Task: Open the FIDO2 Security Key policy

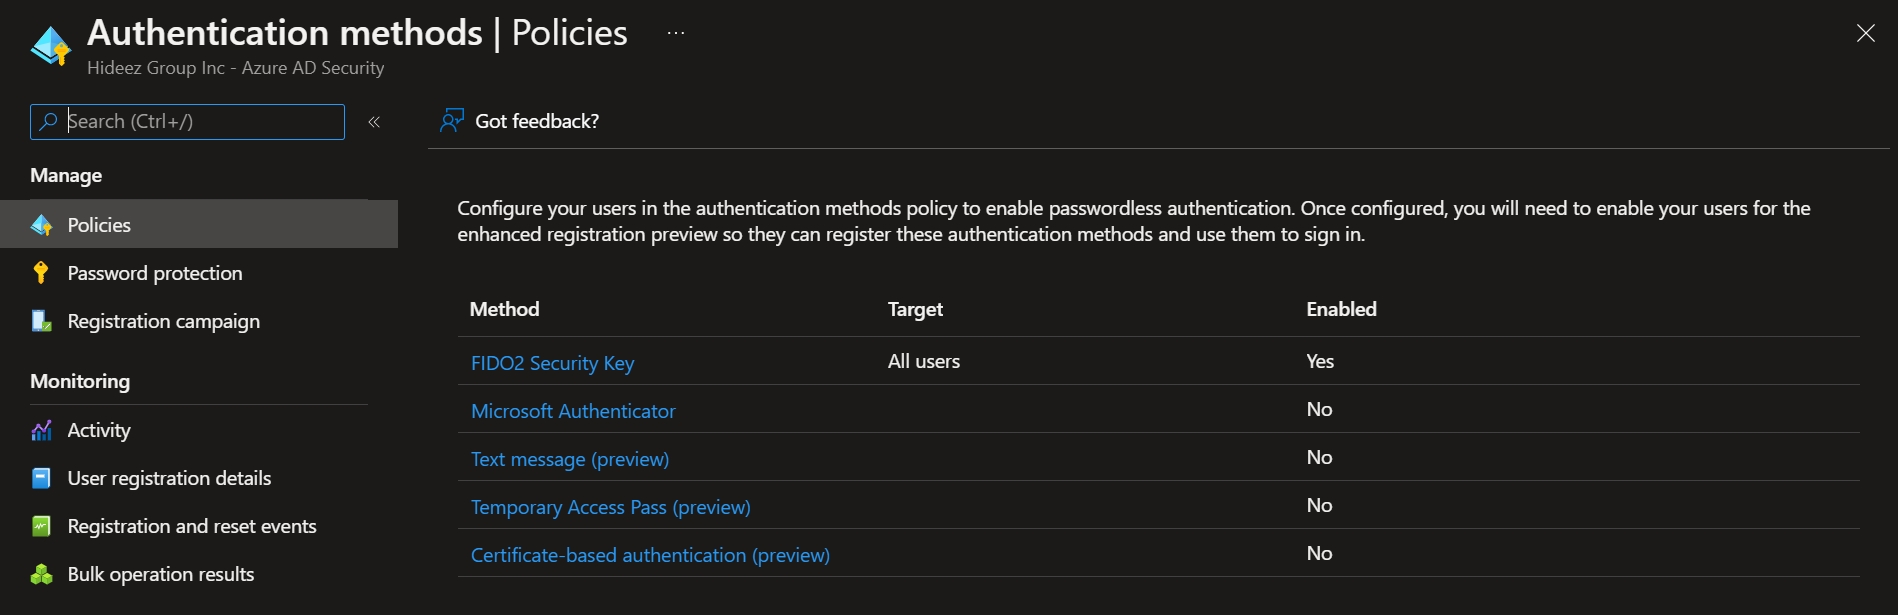Action: coord(552,363)
